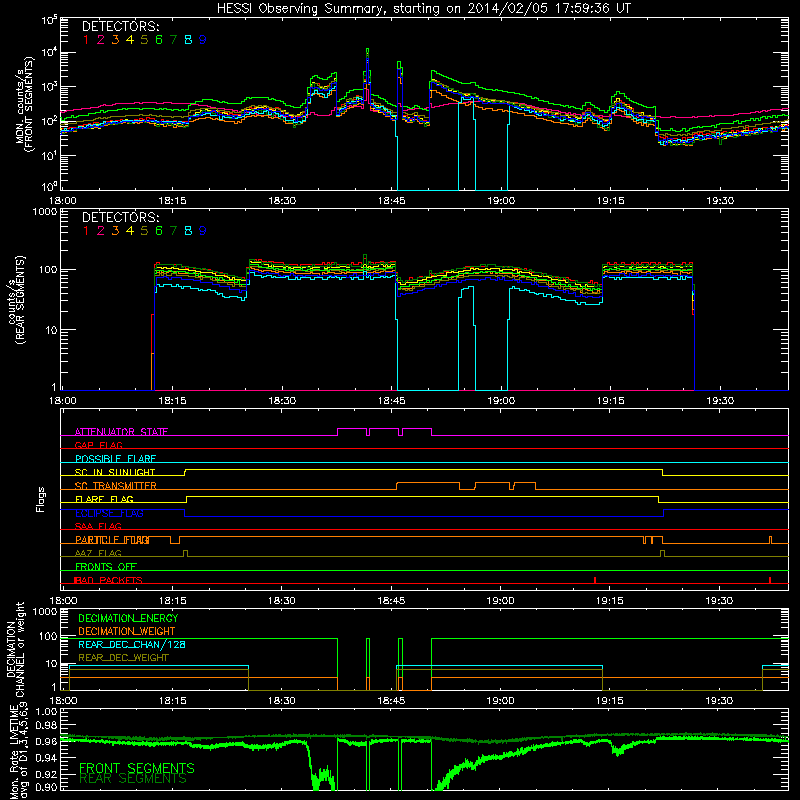Viewport: 800px width, 800px height.
Task: Click the 19:00 tick under the front segments plot
Action: pyautogui.click(x=501, y=201)
